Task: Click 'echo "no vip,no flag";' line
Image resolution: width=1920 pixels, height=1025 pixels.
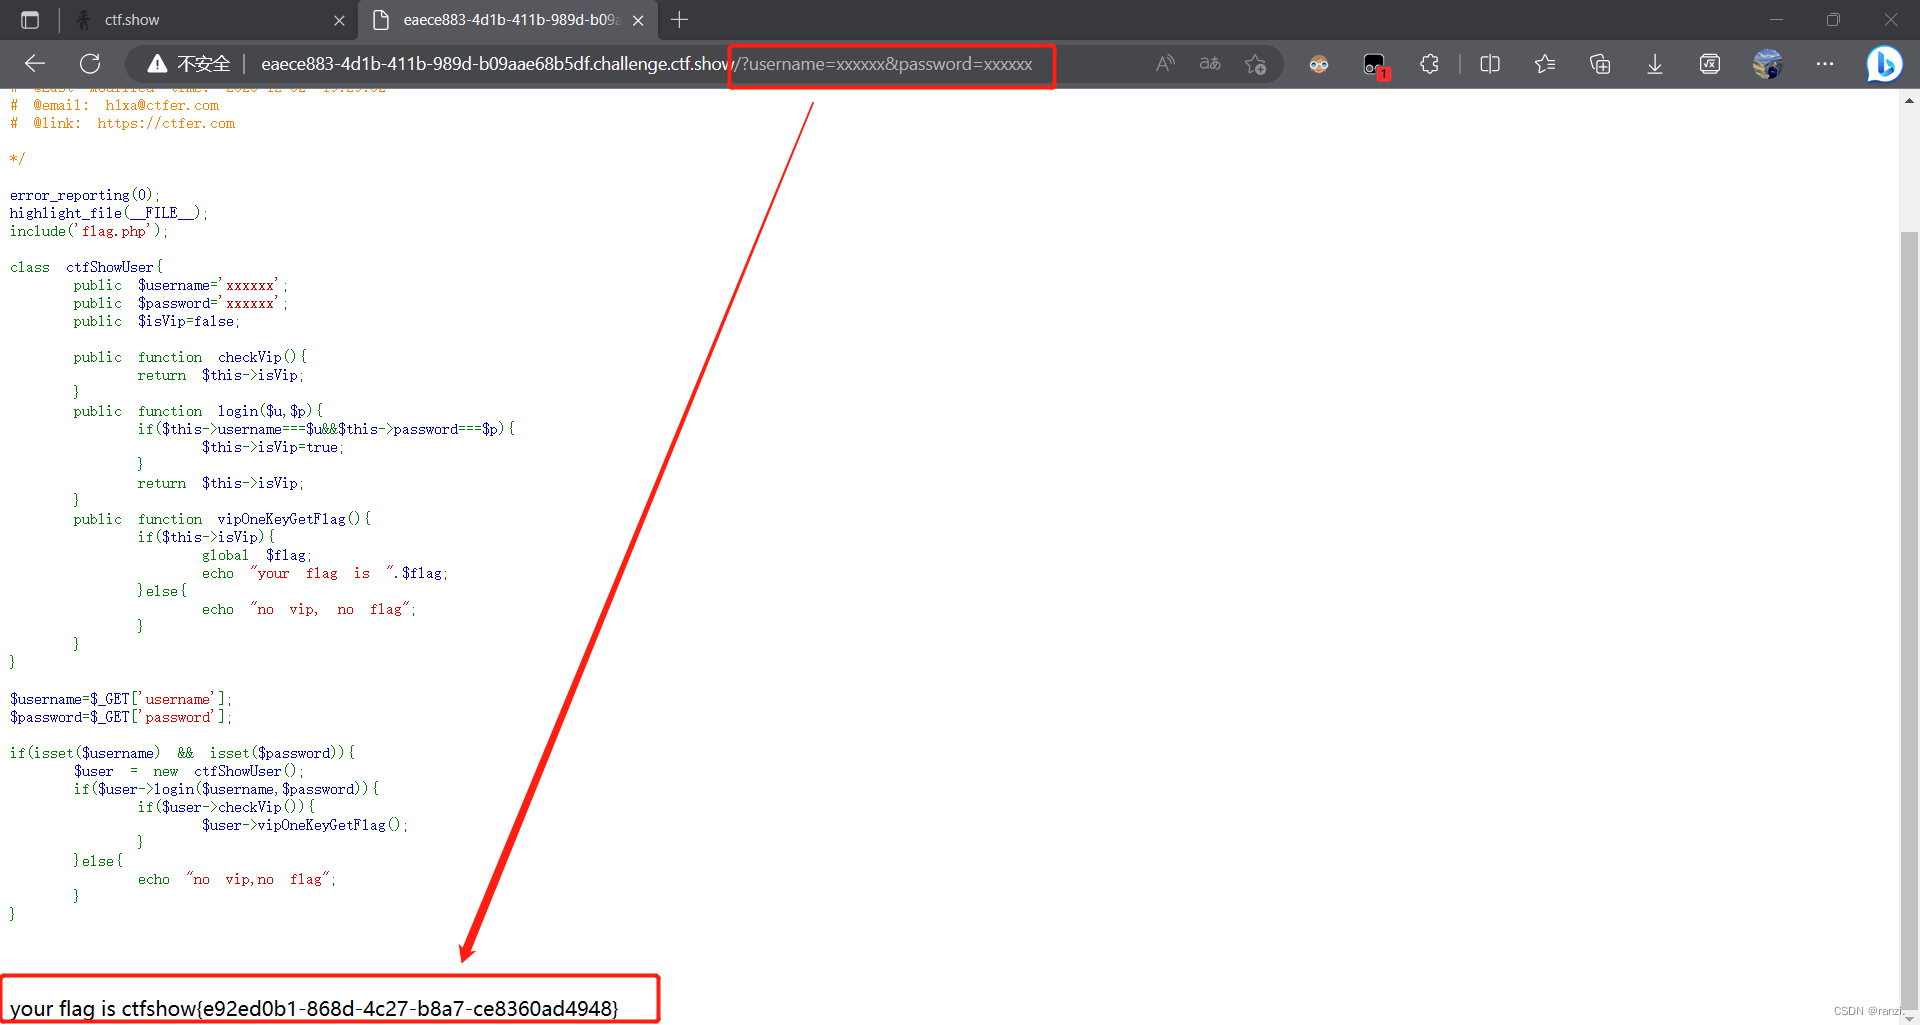Action: point(237,879)
